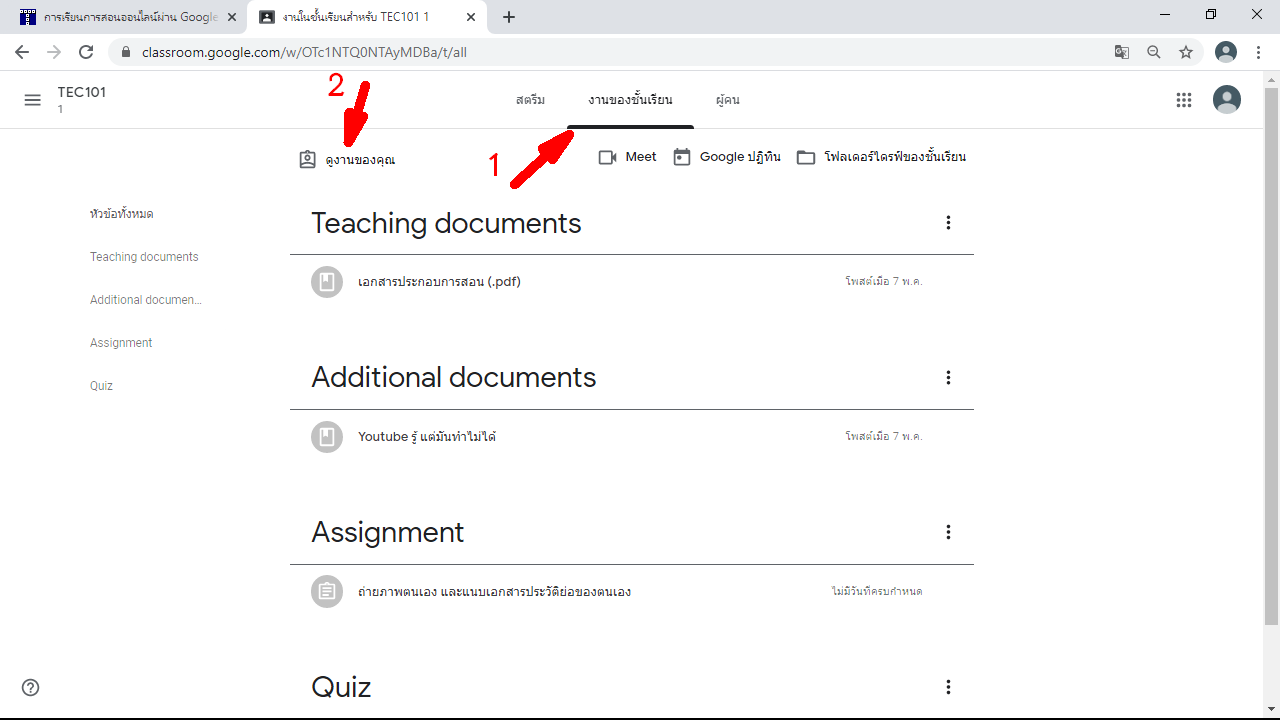Select Quiz topic in left sidebar
Viewport: 1280px width, 720px height.
[101, 386]
